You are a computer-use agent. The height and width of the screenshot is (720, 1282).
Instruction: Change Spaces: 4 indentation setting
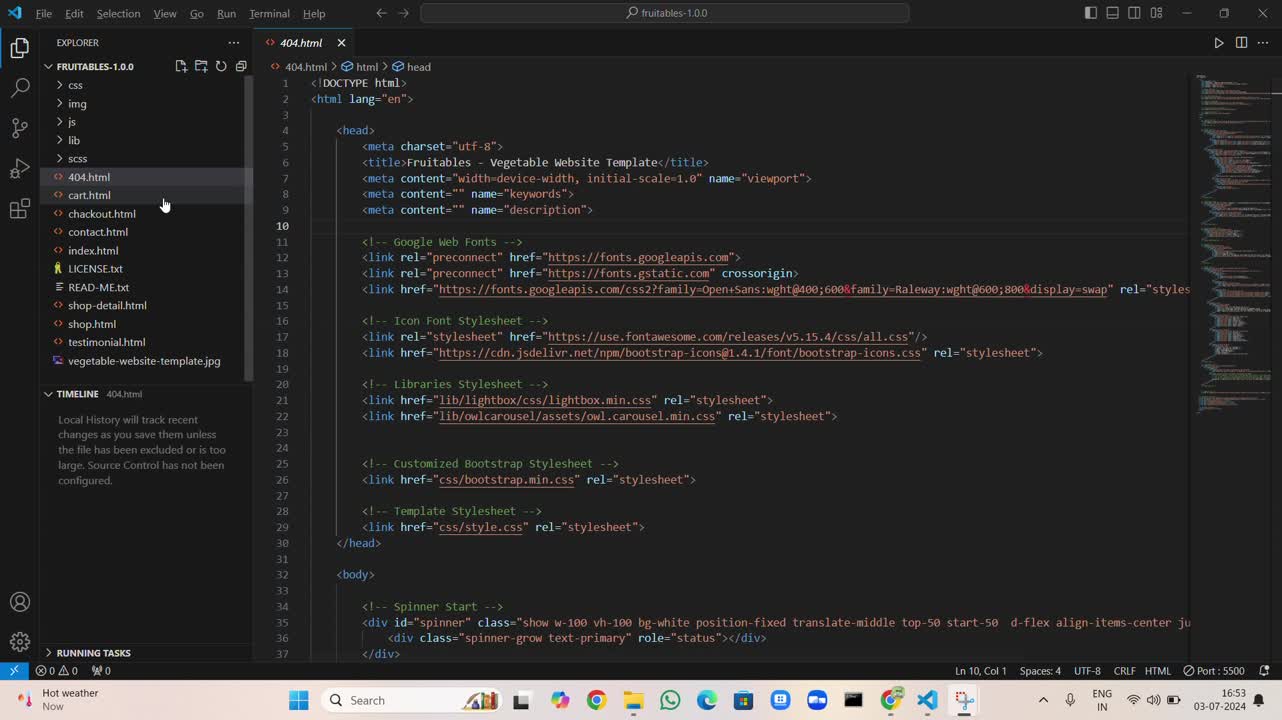point(1040,671)
